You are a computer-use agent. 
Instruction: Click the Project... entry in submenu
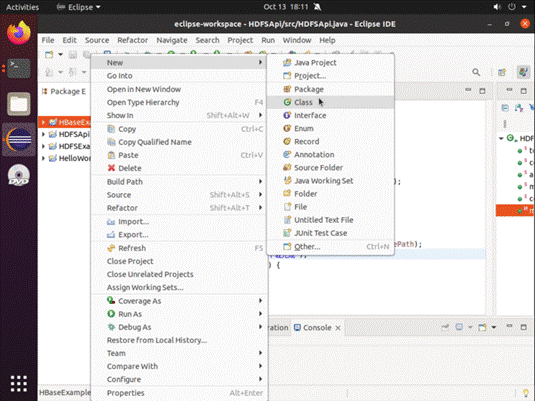330,76
